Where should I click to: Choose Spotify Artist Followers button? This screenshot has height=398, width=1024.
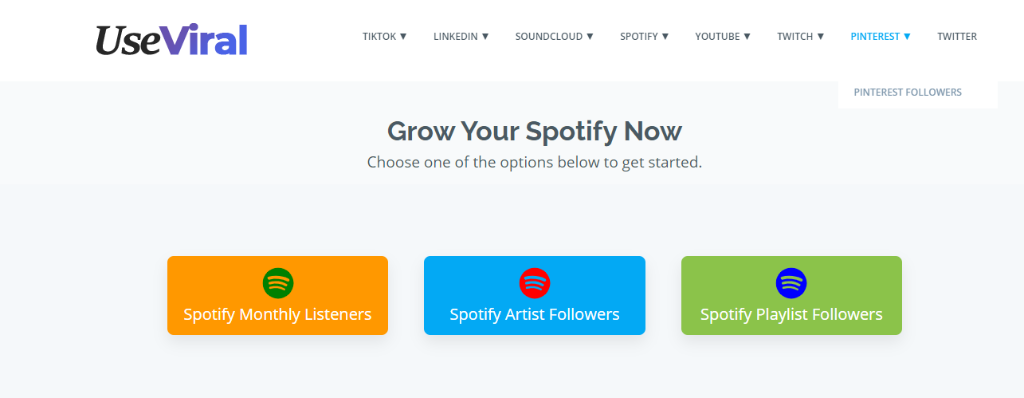(534, 295)
